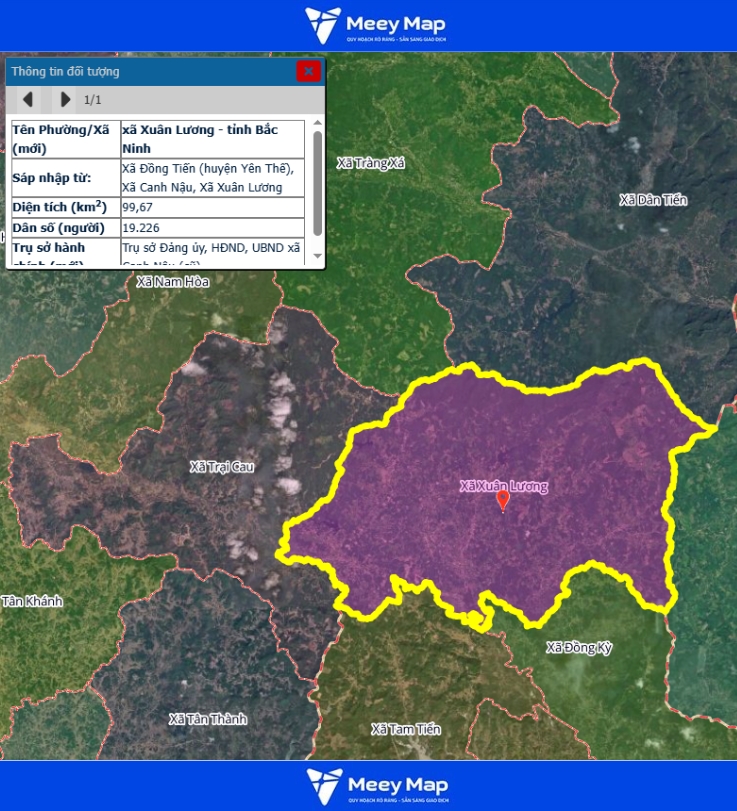Click the Xã Tràng Xá map label
This screenshot has height=811, width=737.
click(371, 163)
